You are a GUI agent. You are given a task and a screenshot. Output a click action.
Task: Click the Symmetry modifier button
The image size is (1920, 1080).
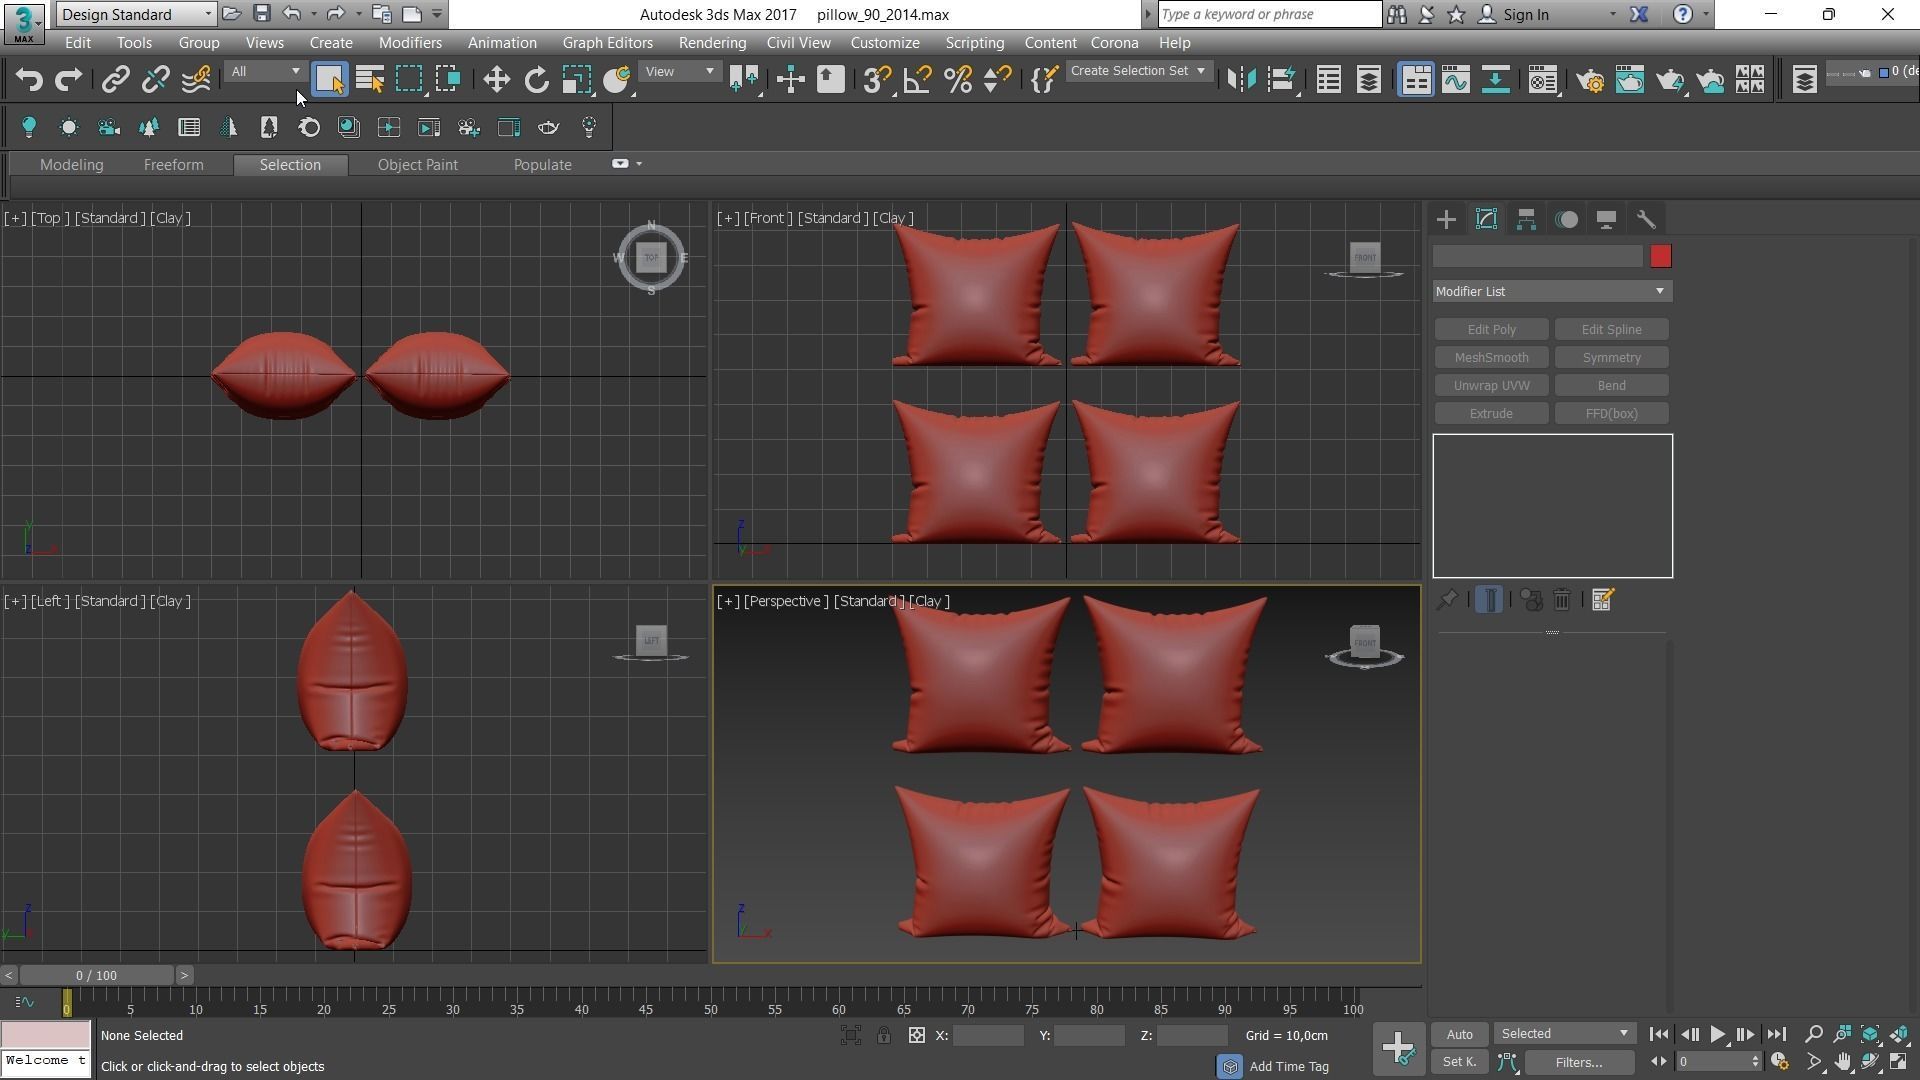1611,357
